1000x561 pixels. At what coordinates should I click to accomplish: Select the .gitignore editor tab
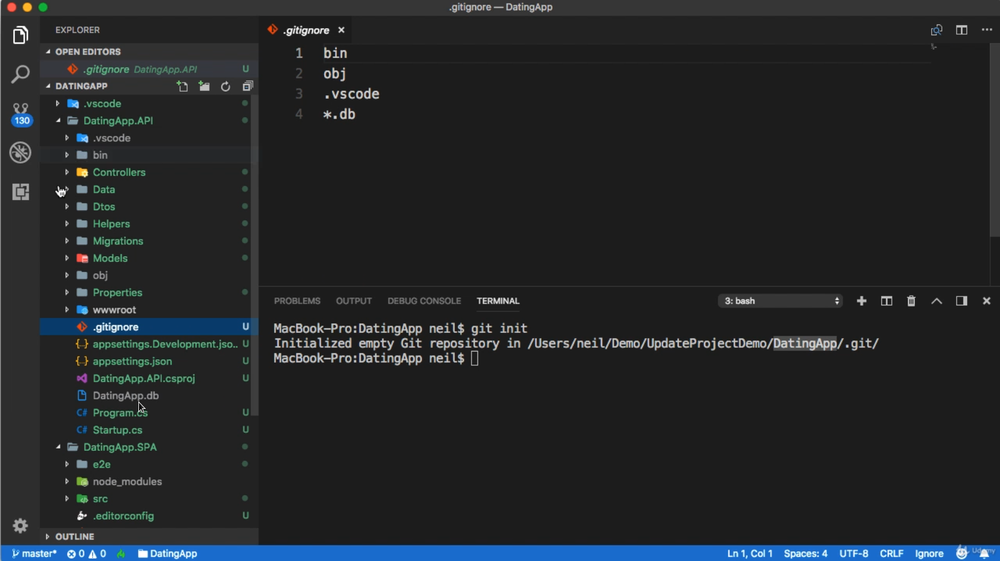(306, 30)
